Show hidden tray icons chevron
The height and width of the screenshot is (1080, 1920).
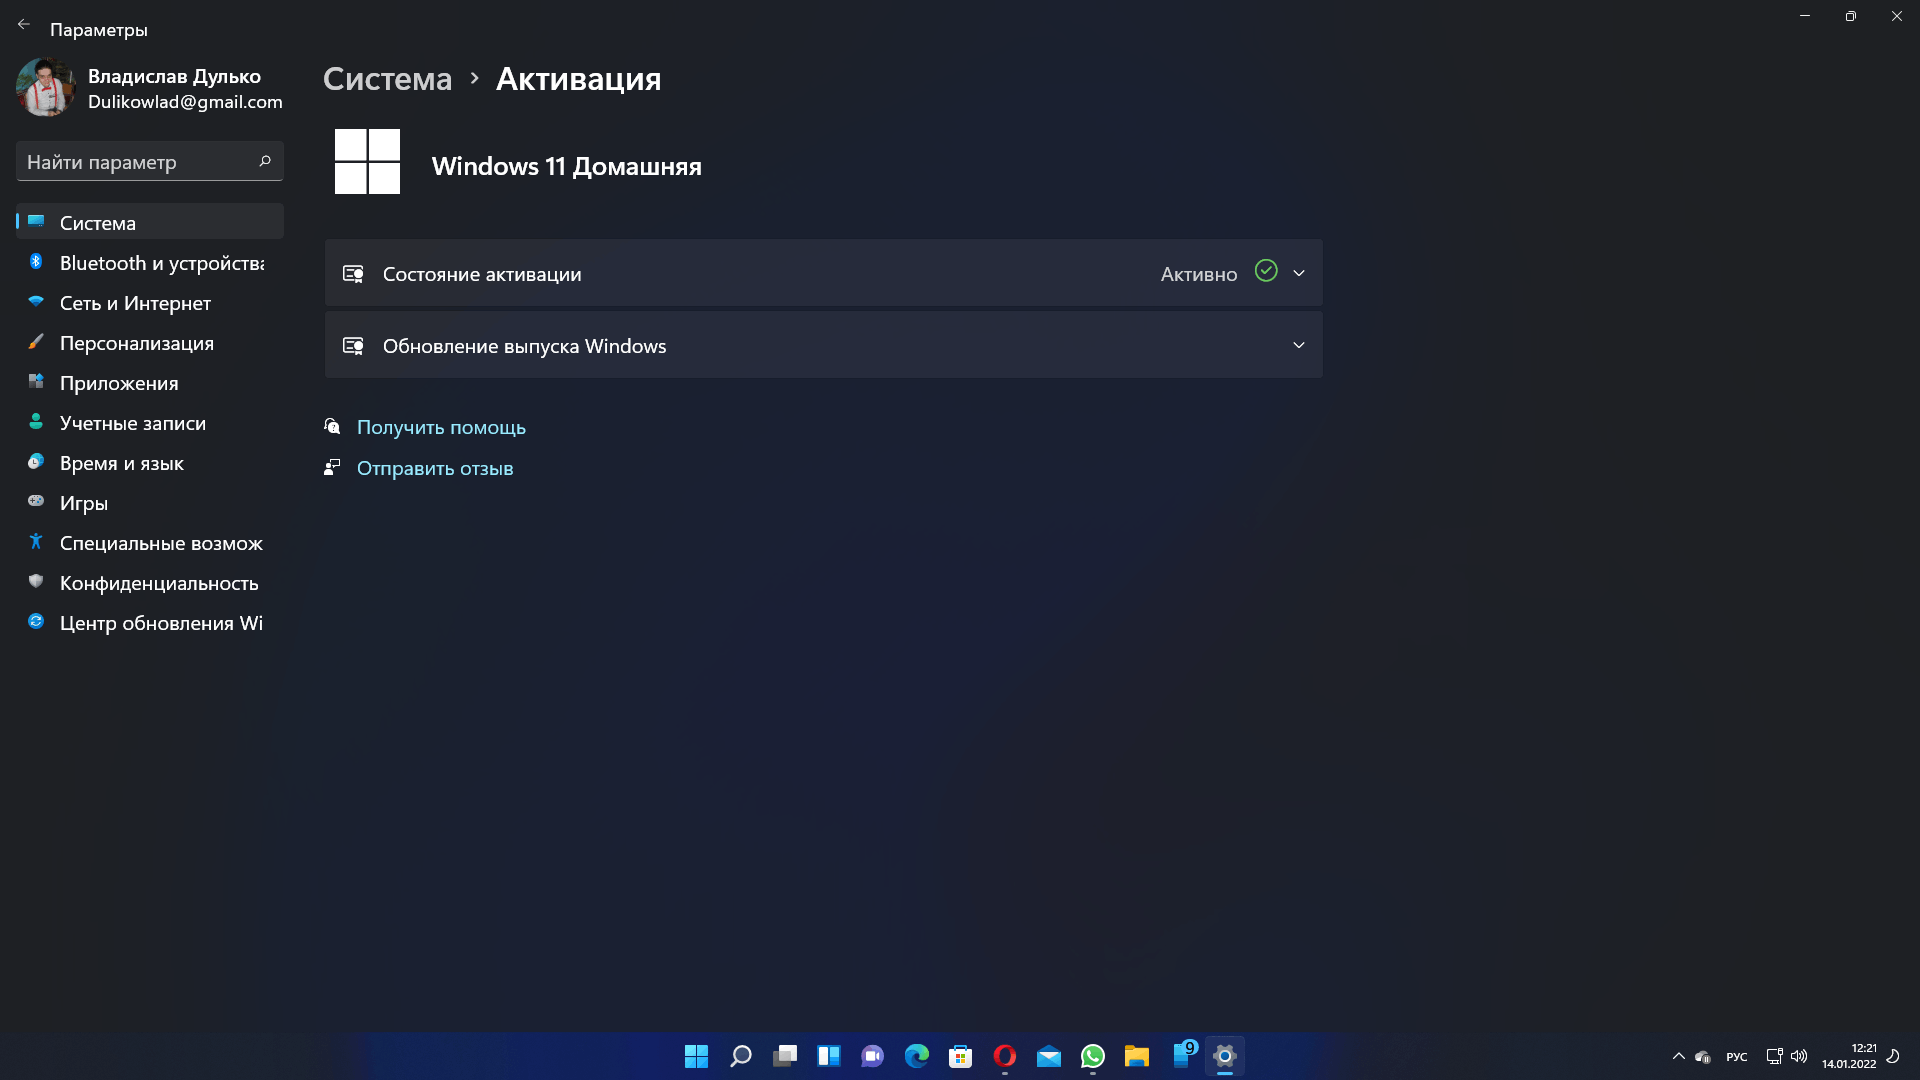coord(1678,1056)
